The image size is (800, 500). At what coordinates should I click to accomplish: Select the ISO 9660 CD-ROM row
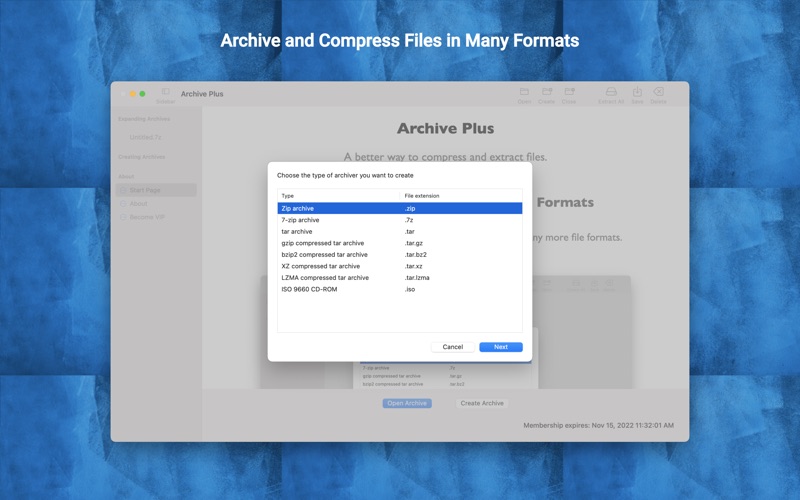coord(399,289)
